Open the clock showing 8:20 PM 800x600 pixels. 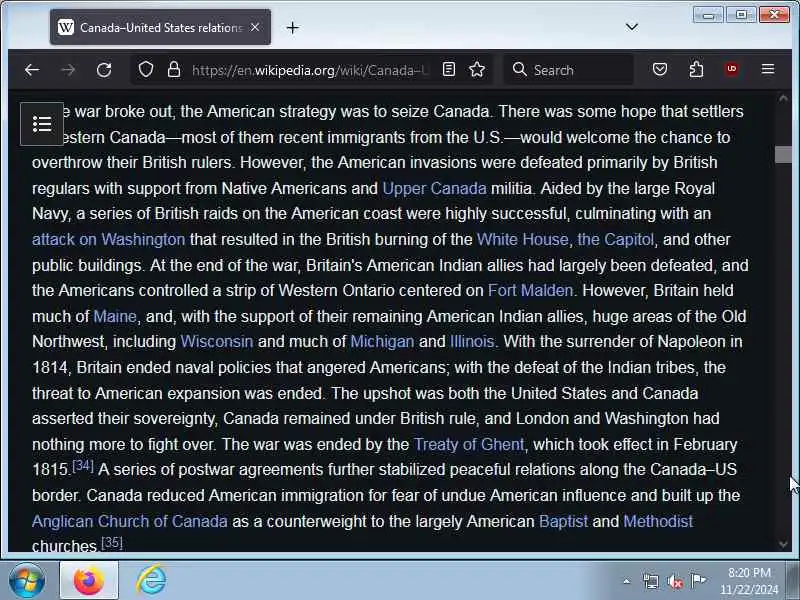click(x=749, y=581)
